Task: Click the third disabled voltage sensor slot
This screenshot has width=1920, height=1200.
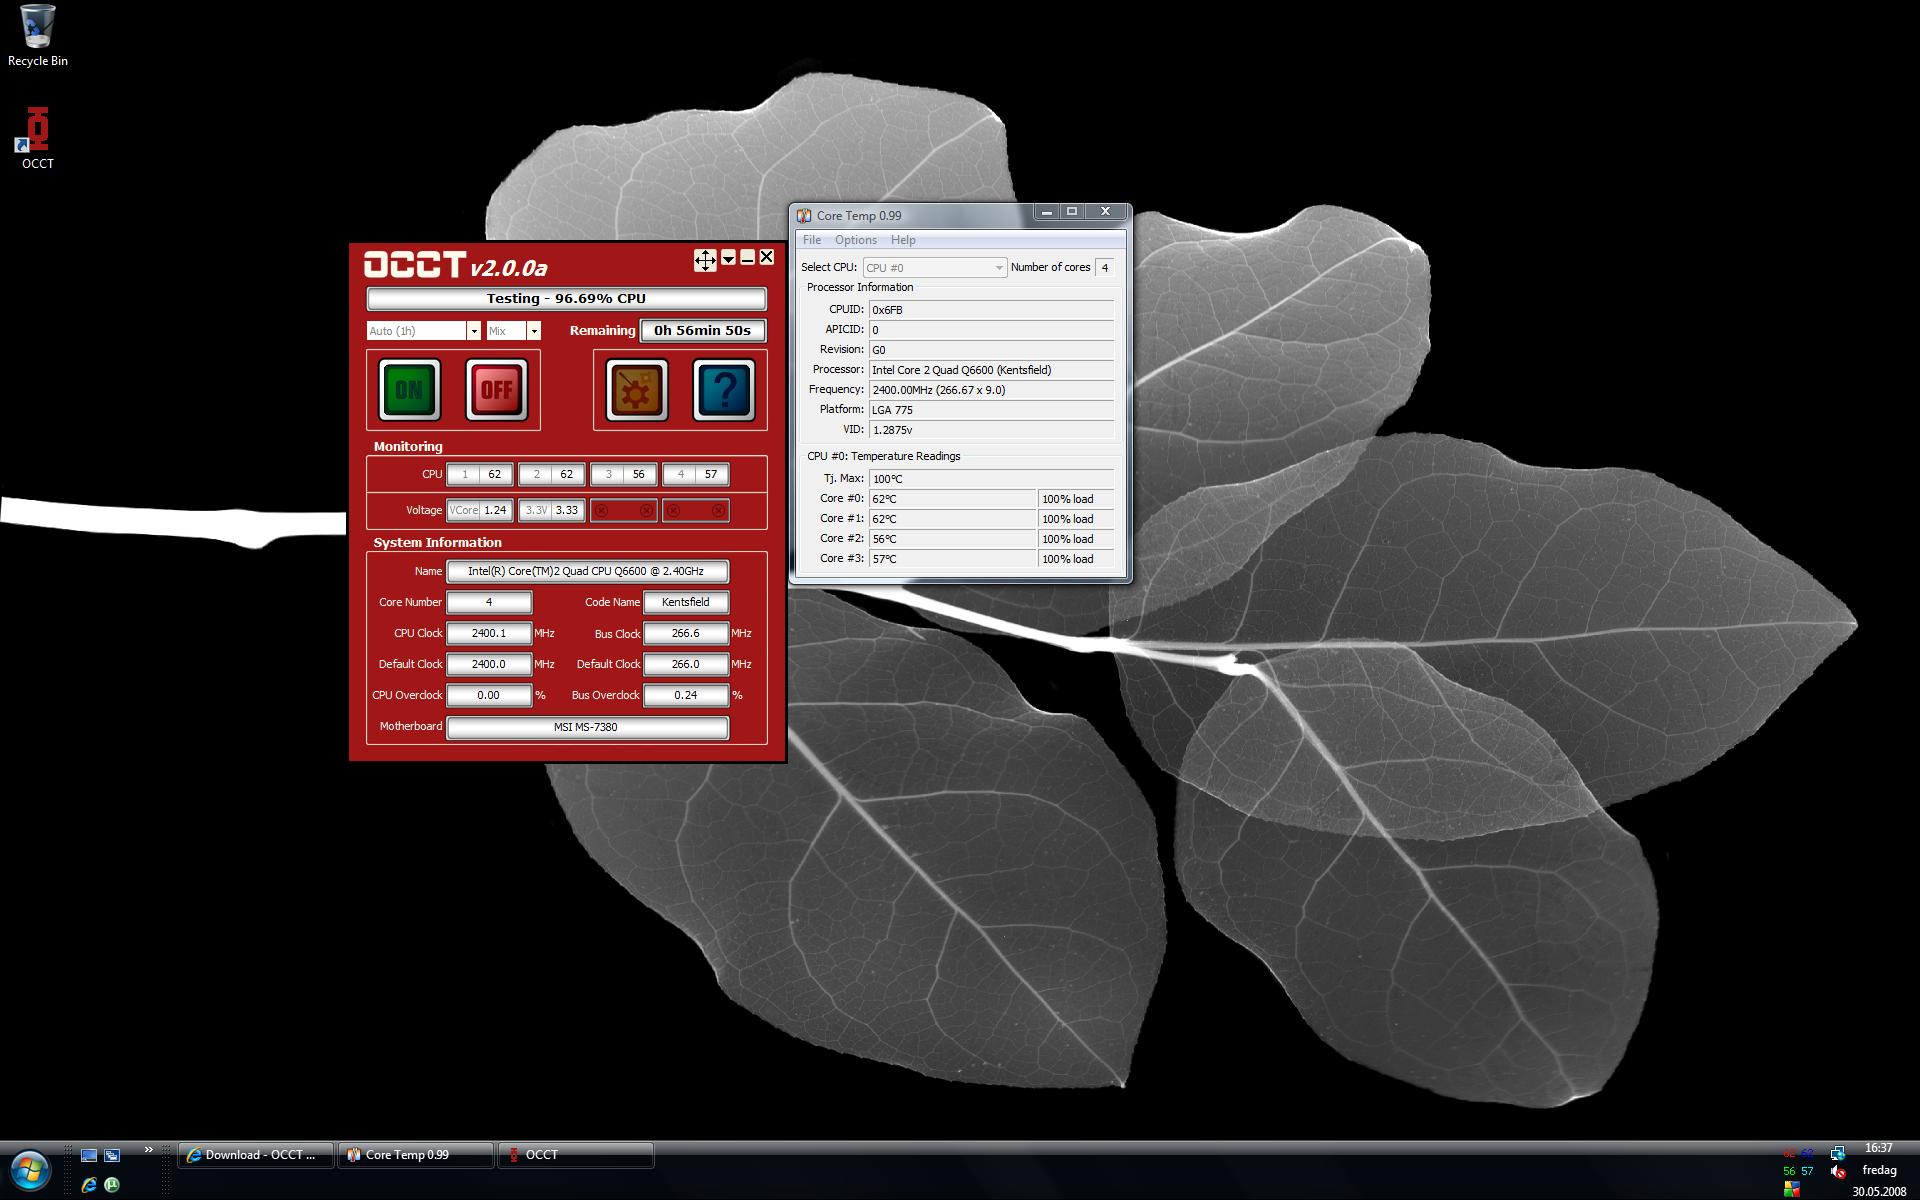Action: (624, 510)
